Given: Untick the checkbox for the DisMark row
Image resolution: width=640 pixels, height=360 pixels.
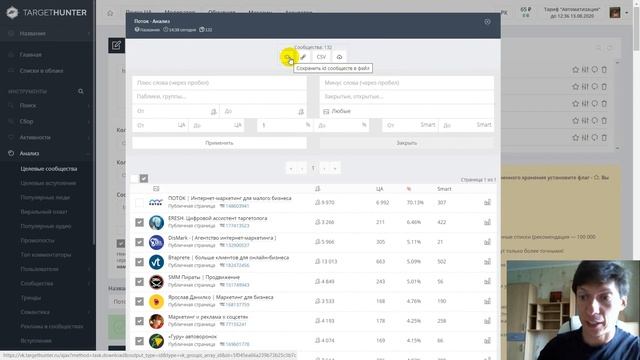Looking at the screenshot, I should tap(140, 242).
